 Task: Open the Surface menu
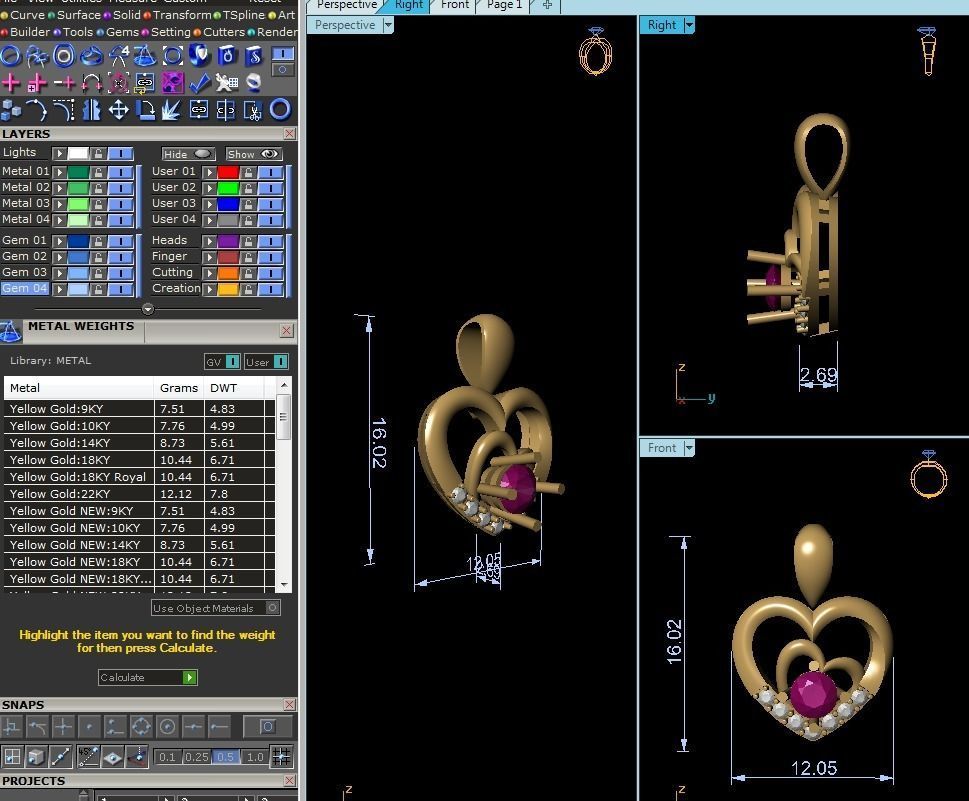(78, 15)
